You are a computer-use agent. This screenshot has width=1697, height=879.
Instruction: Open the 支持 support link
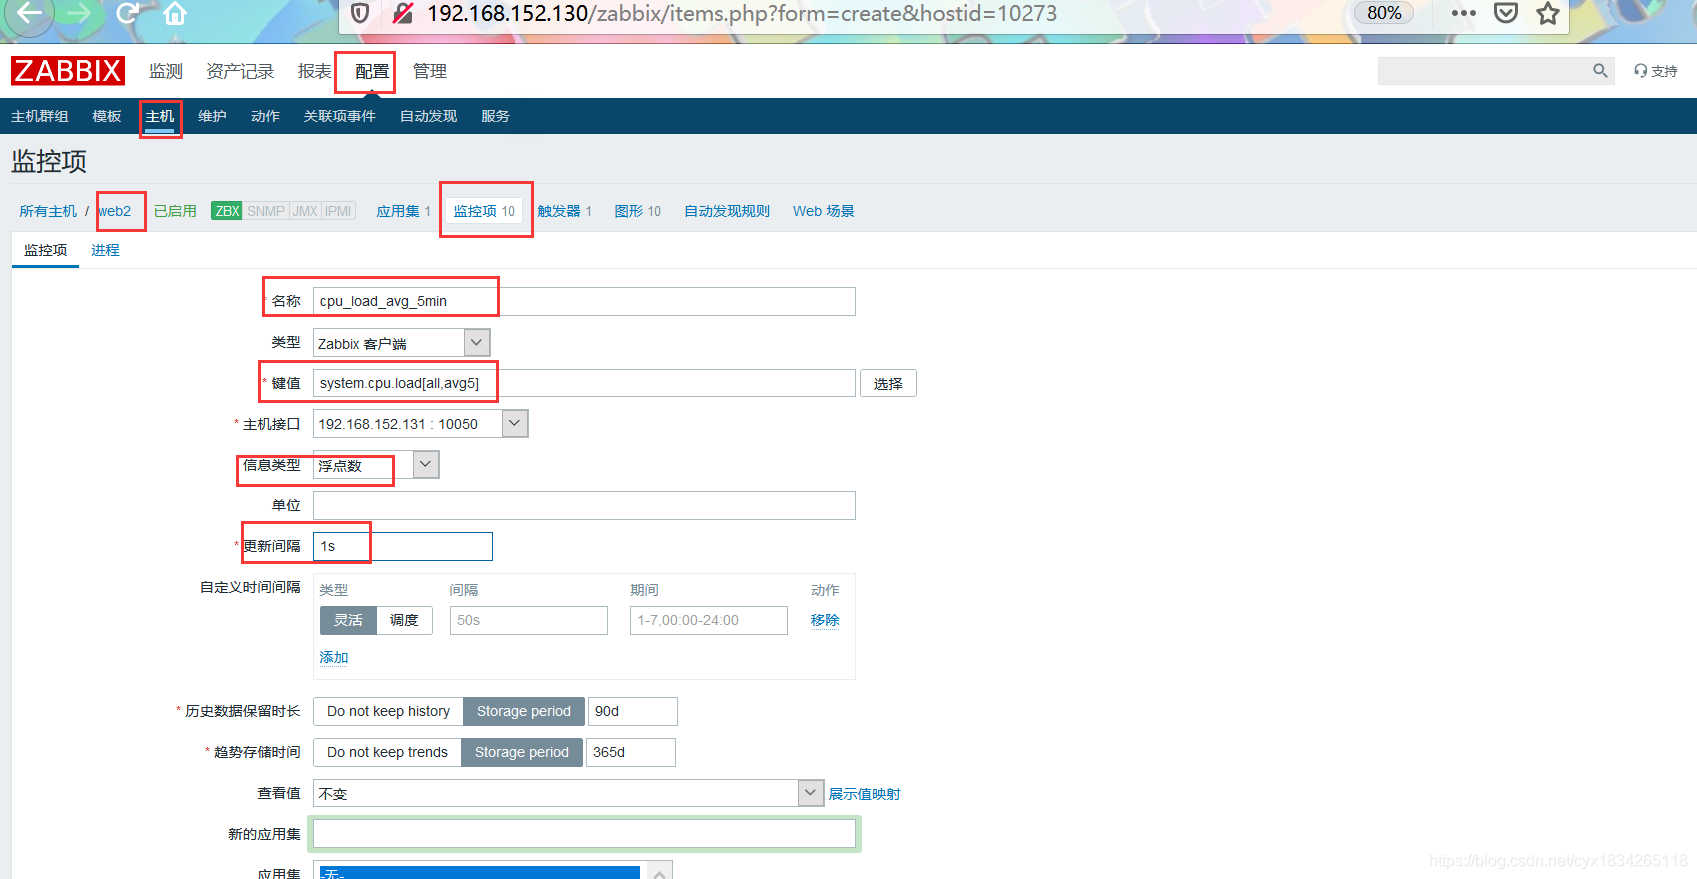click(x=1656, y=71)
